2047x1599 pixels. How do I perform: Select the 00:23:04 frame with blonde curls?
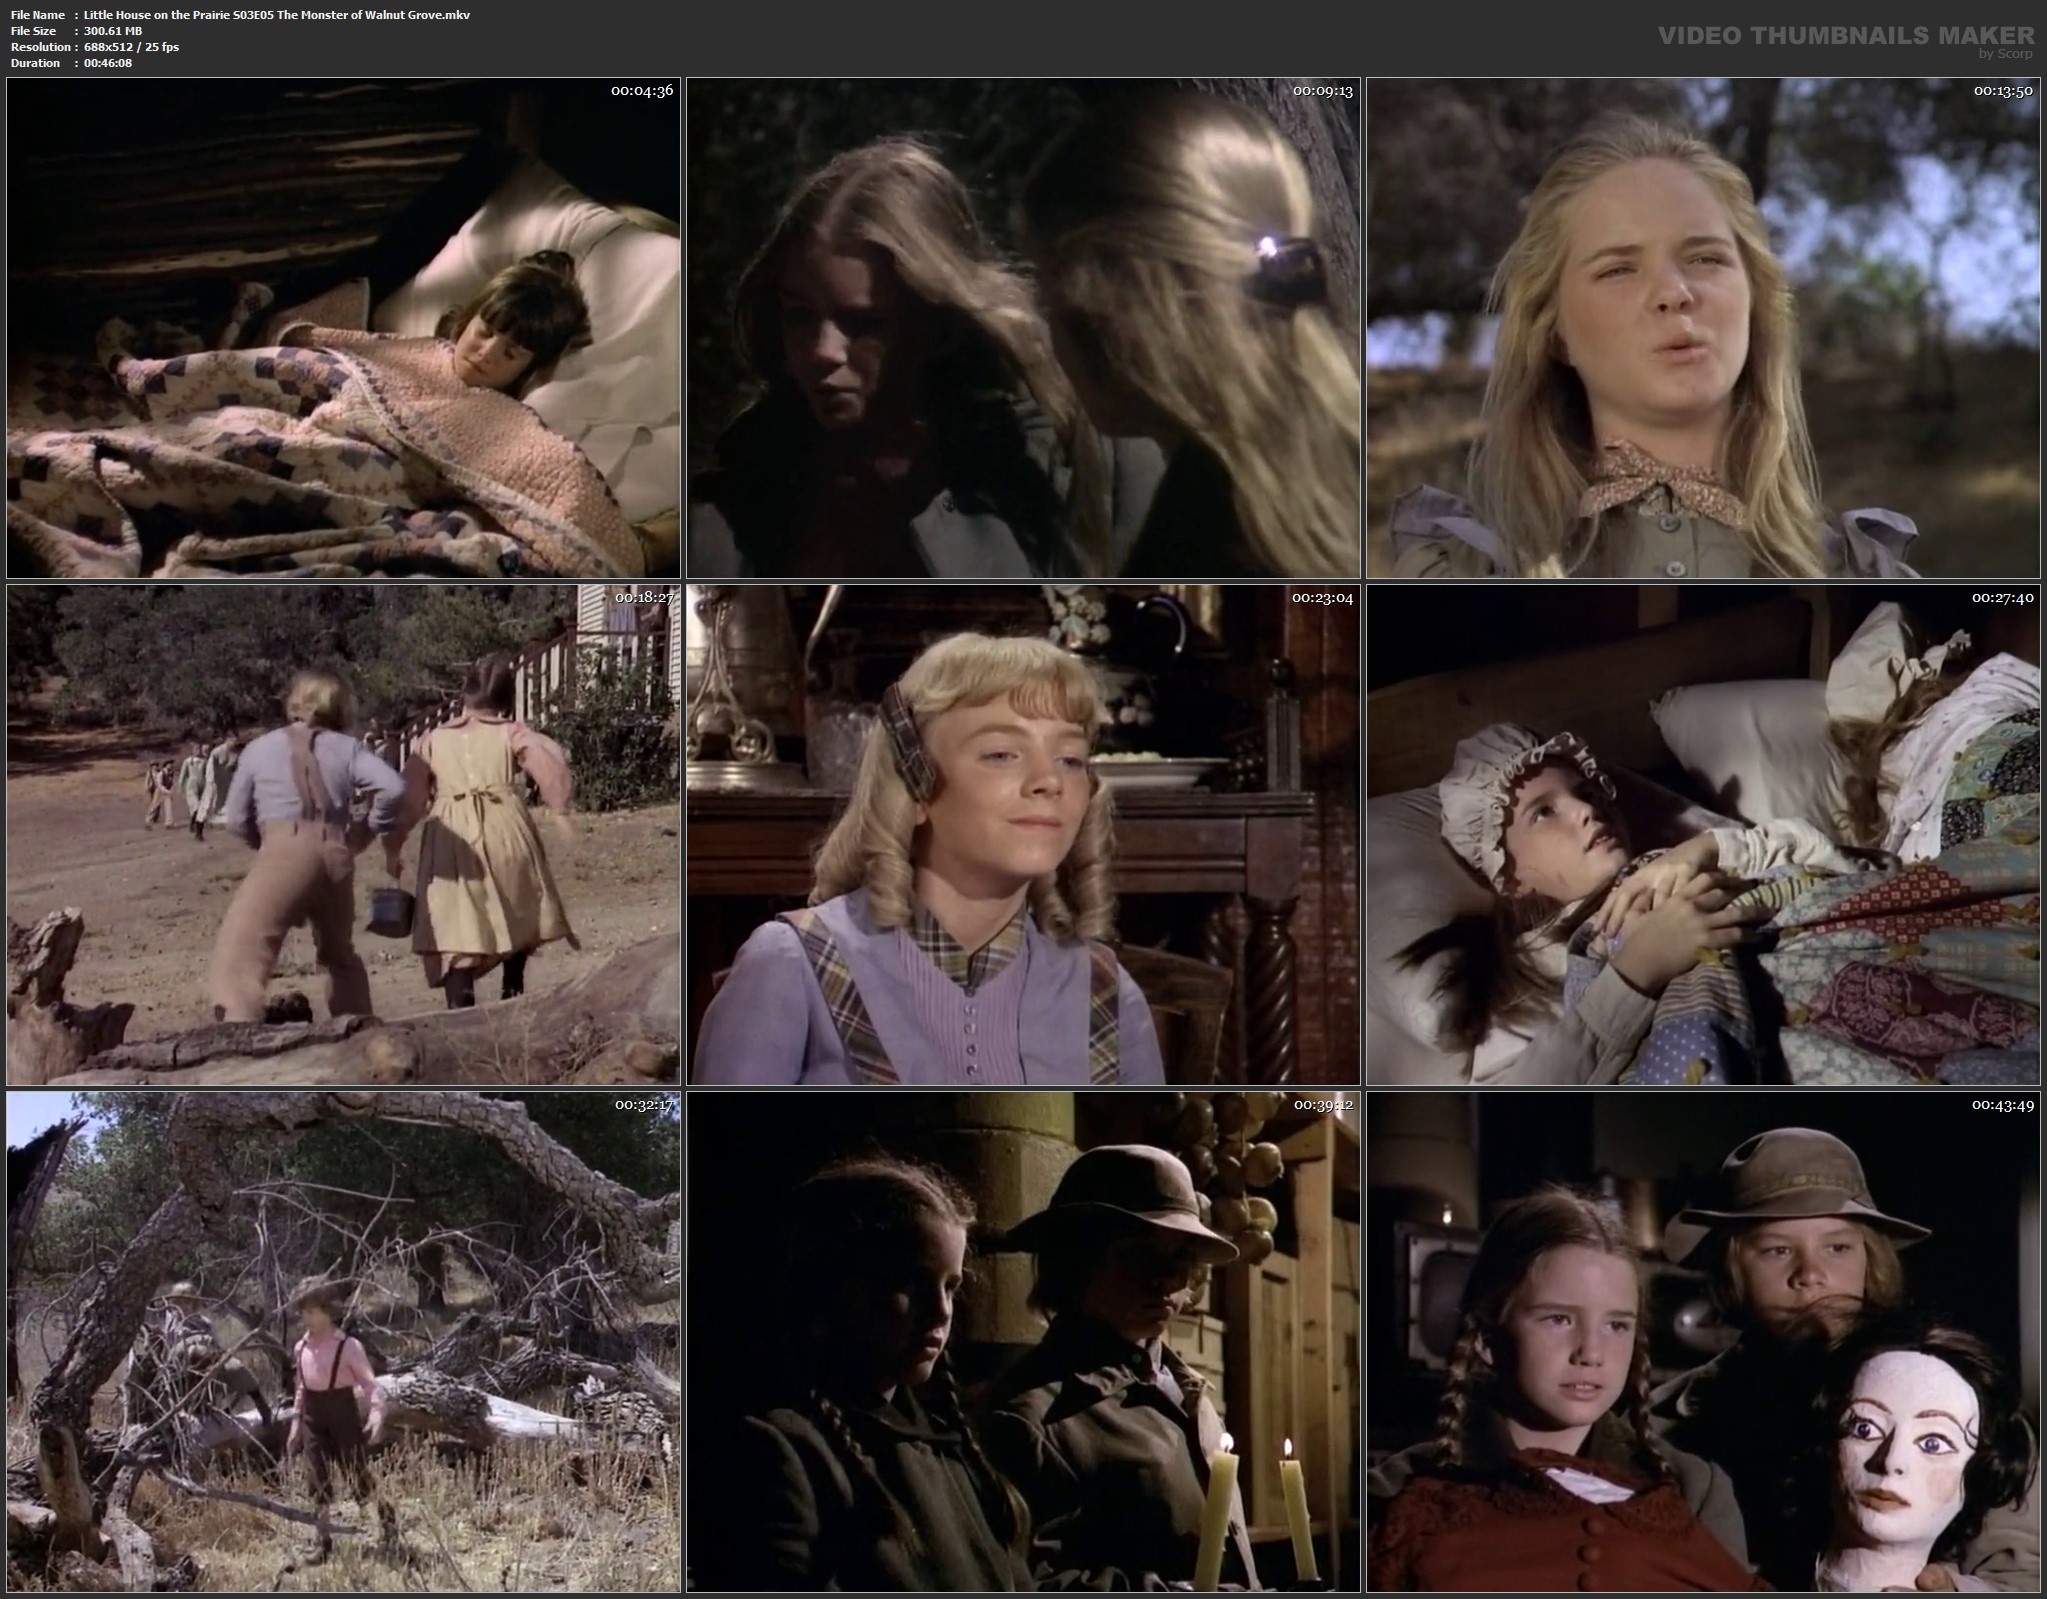click(1023, 835)
